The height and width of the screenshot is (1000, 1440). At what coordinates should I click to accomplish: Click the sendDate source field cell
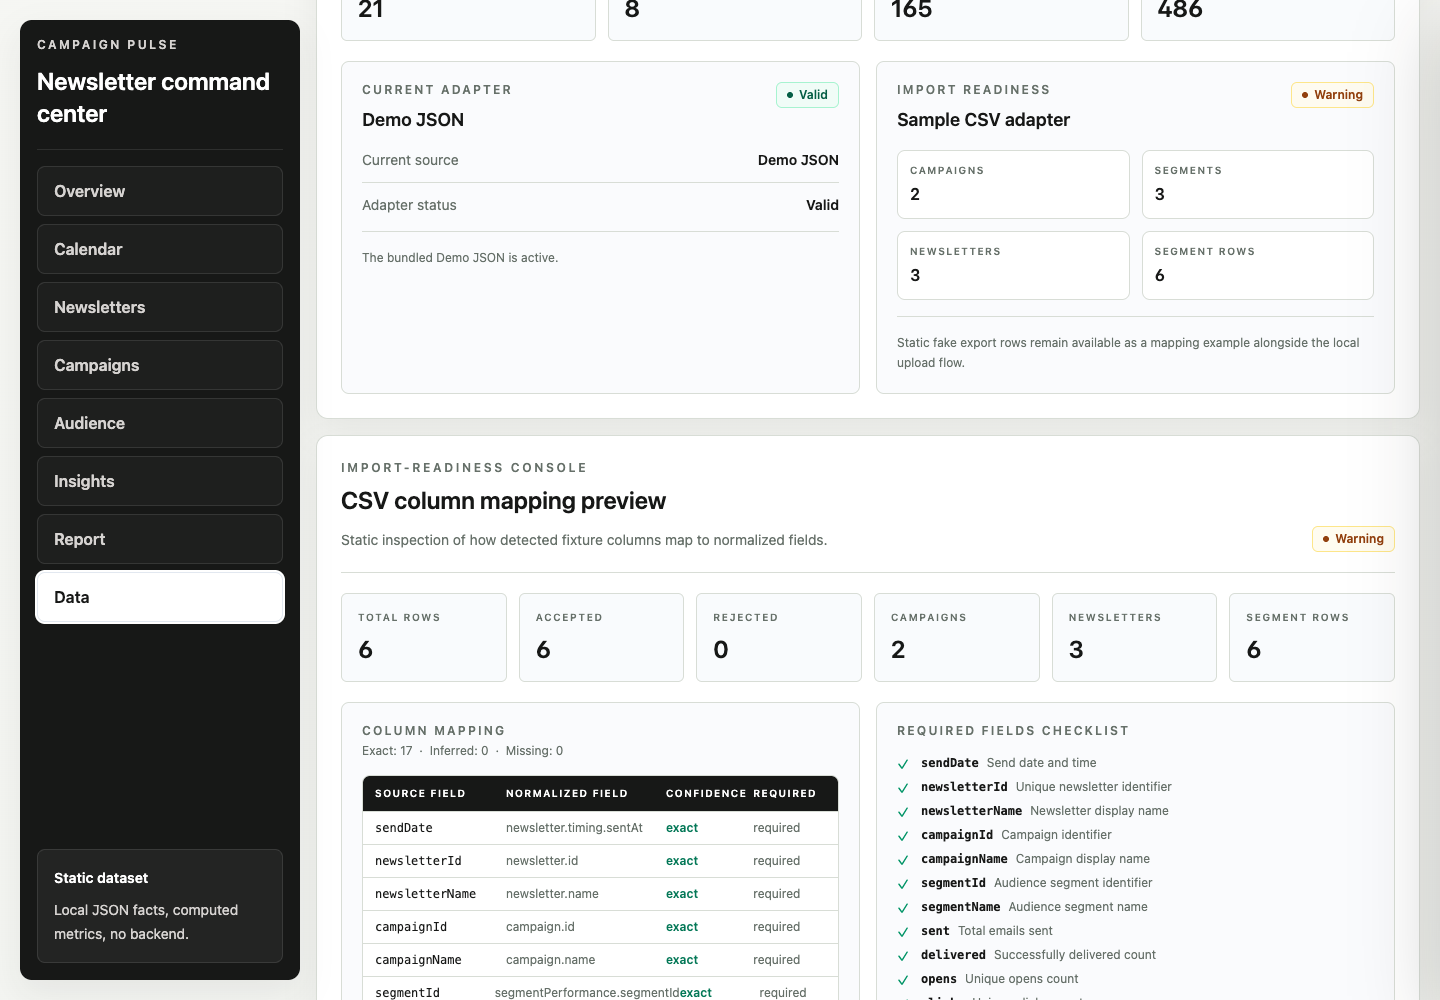(x=404, y=828)
